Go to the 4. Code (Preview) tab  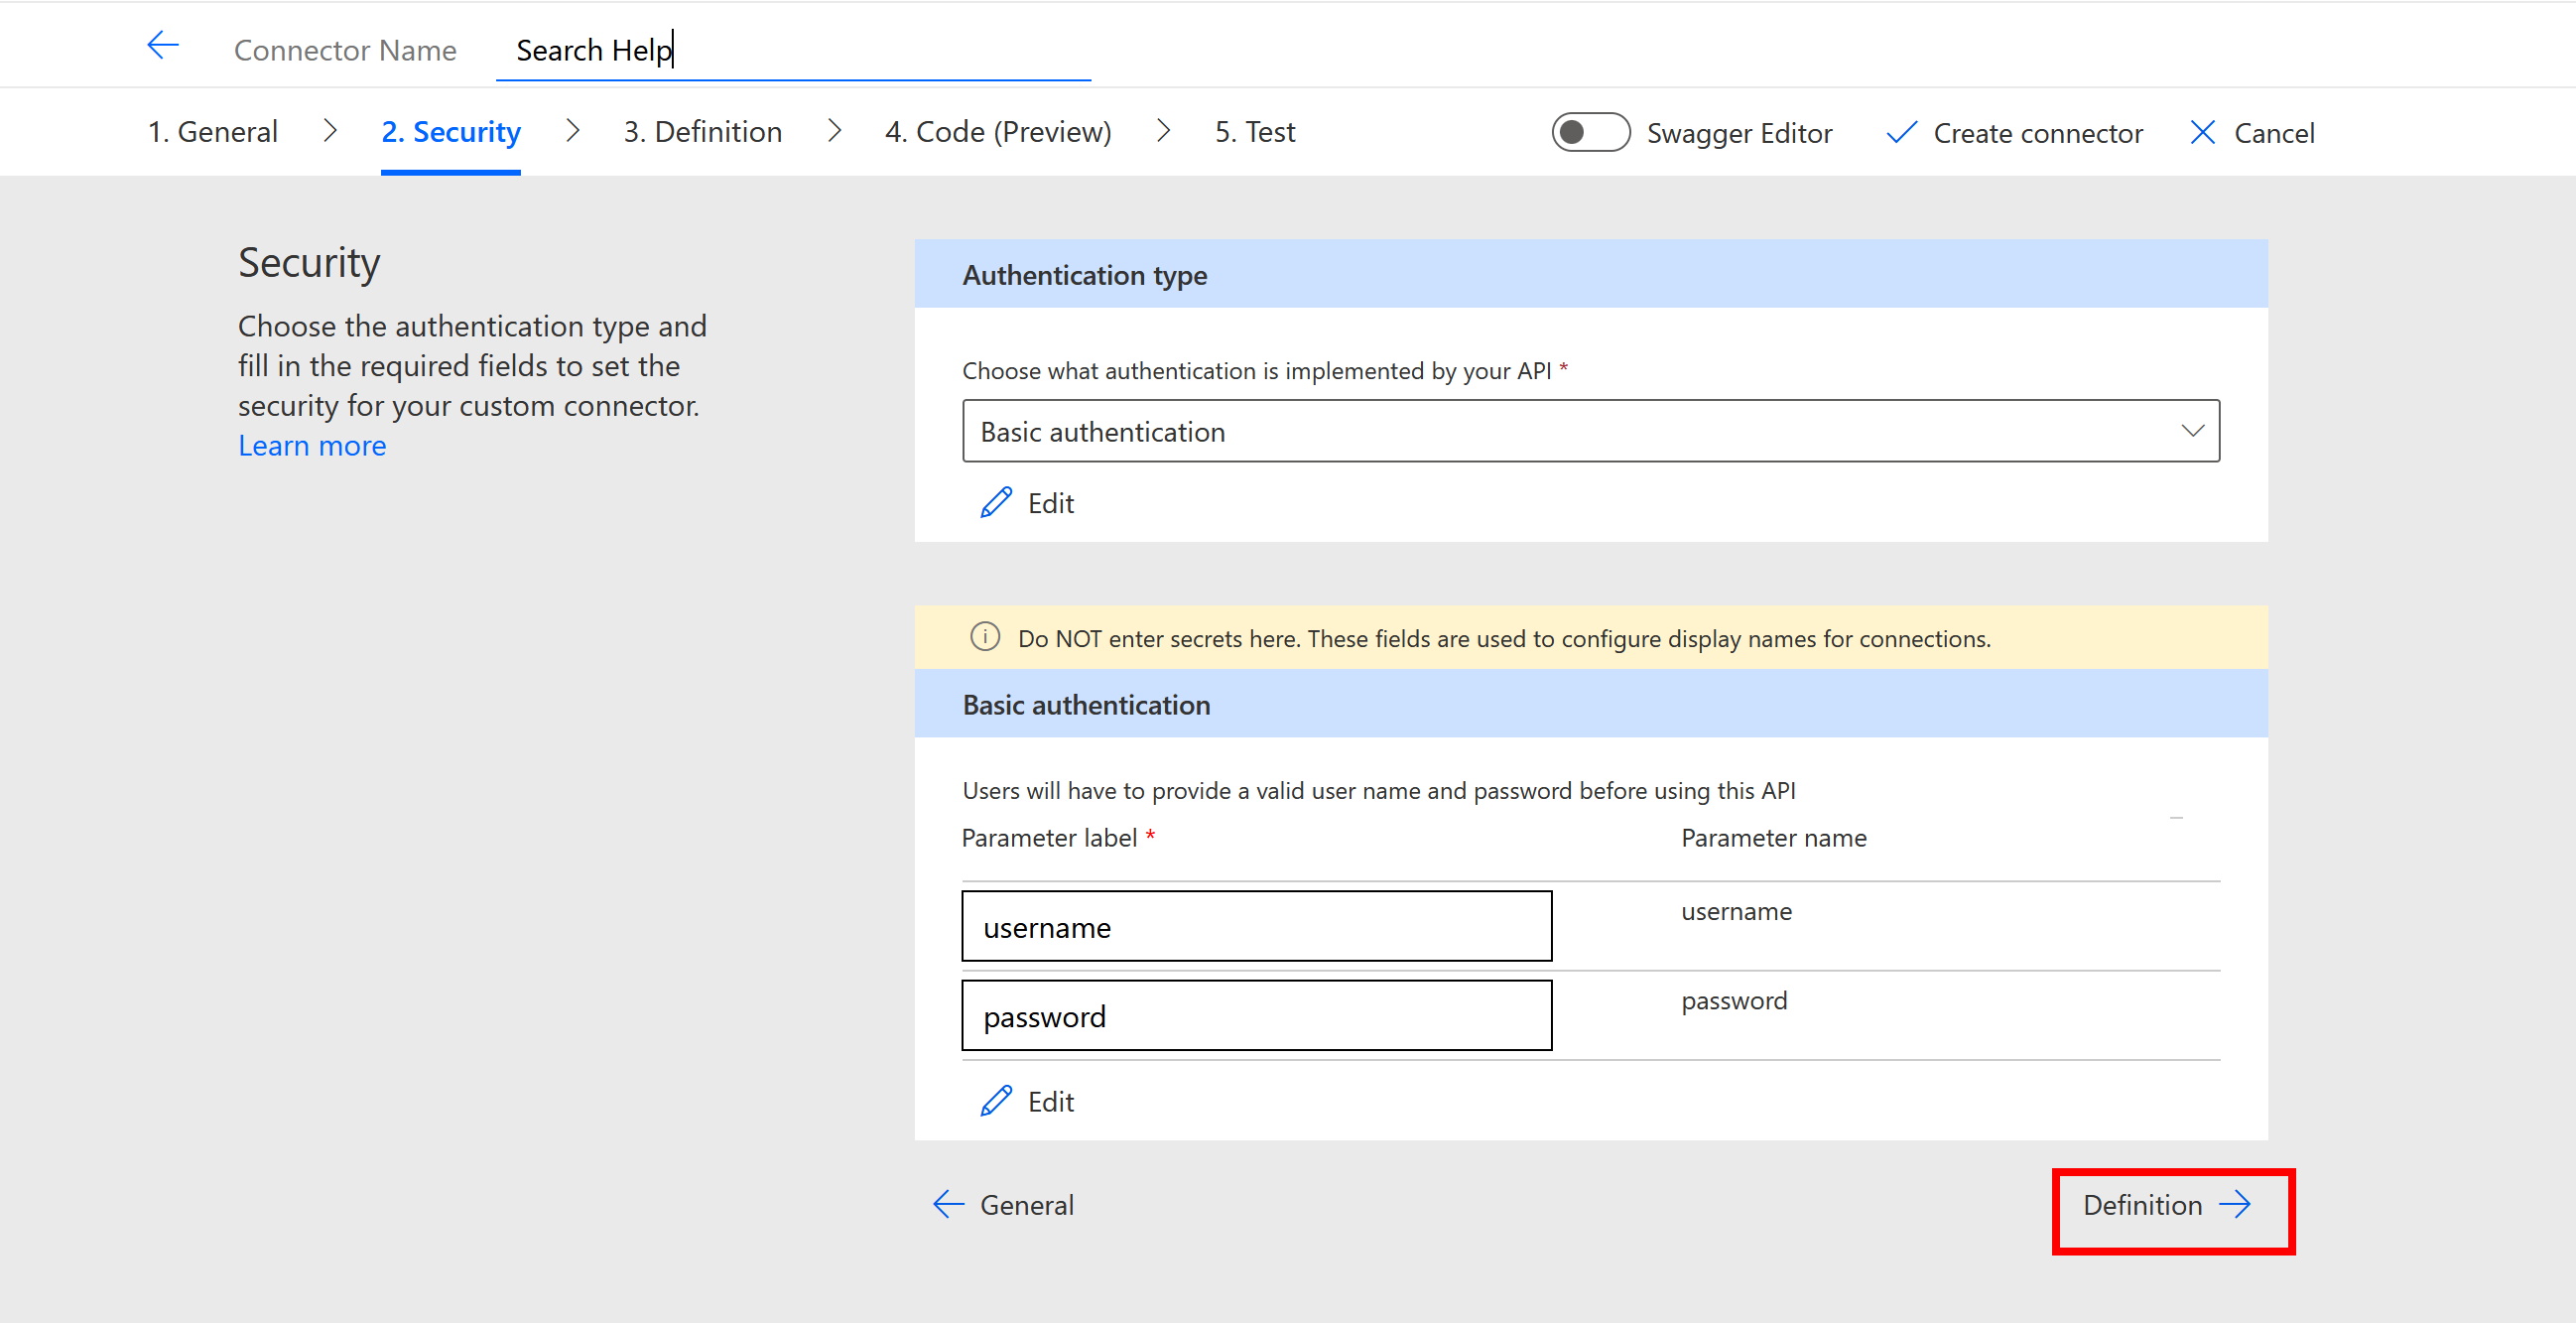point(997,131)
